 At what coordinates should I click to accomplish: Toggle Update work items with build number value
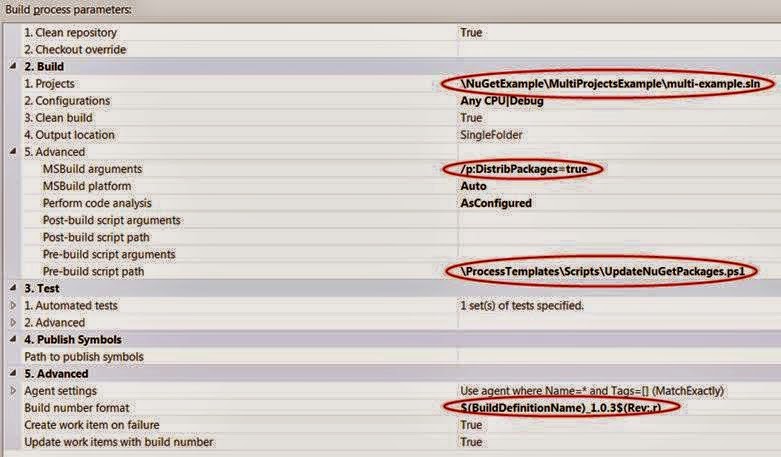471,441
